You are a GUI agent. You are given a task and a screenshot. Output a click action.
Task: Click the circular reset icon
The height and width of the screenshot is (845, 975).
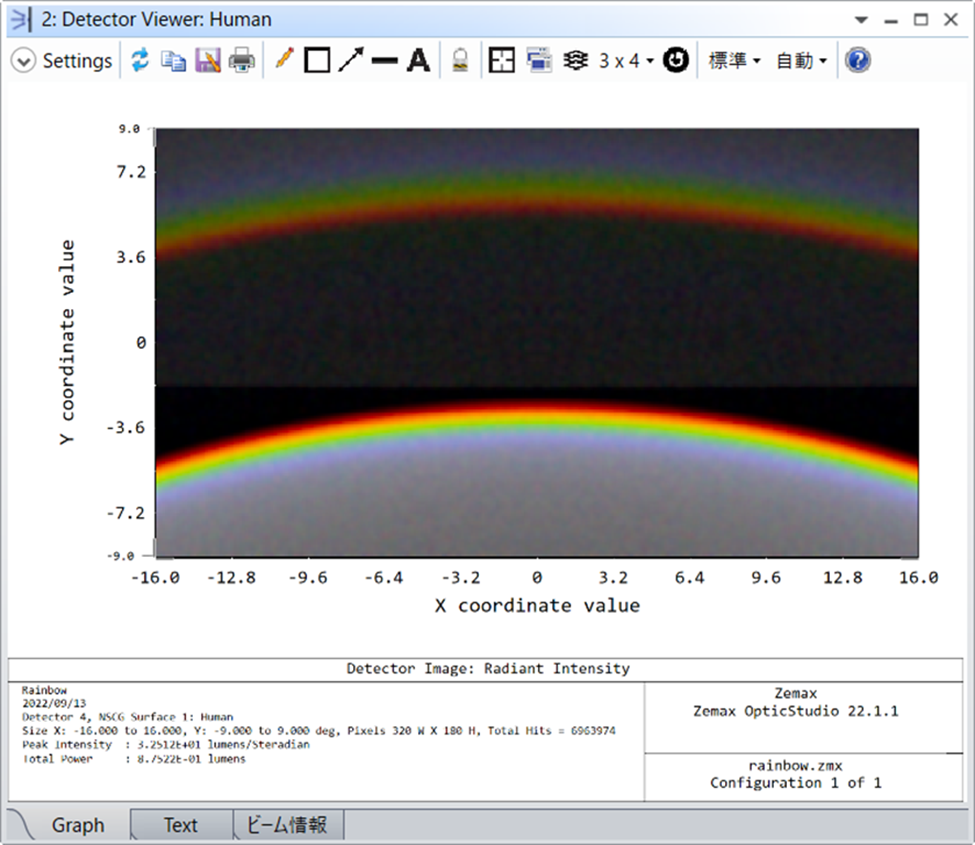point(676,60)
